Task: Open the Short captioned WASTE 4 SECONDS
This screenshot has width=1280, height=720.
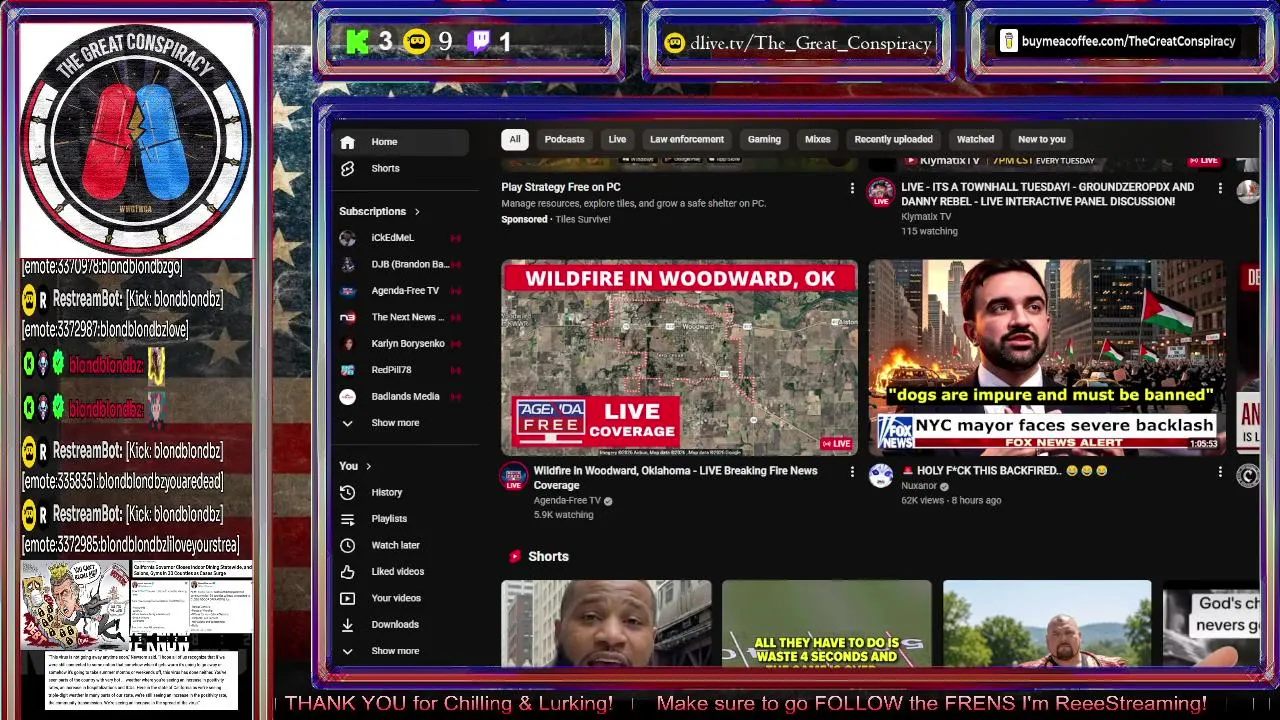Action: pos(826,624)
